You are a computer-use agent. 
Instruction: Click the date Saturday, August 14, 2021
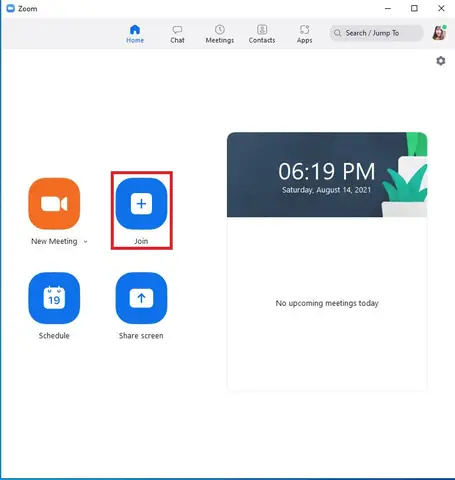click(326, 190)
